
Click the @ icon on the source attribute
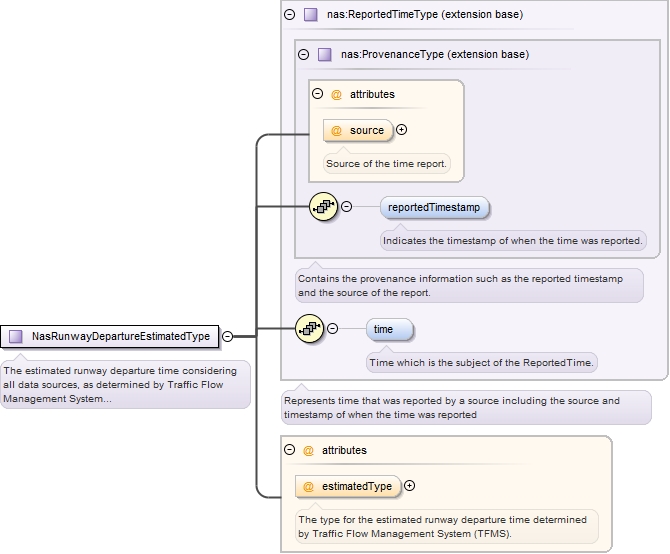337,130
